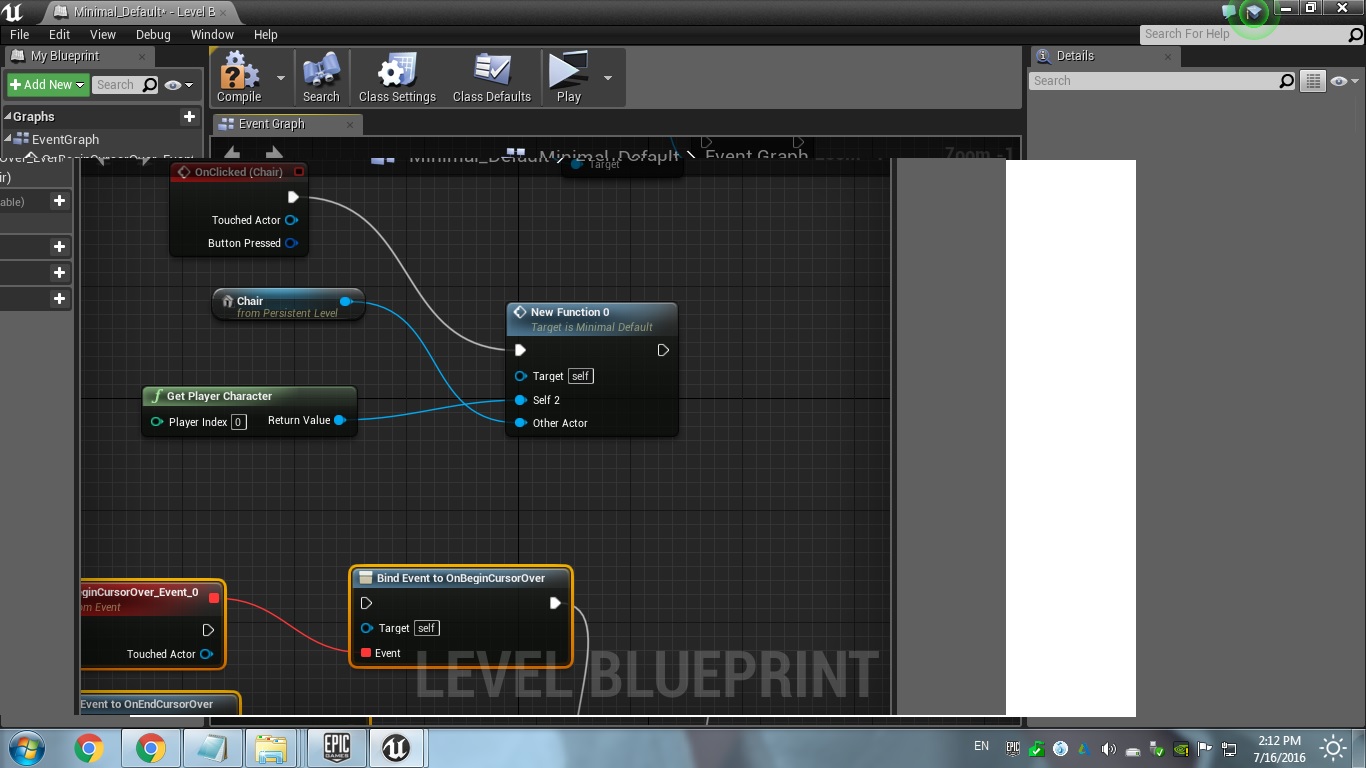
Task: Add a new graph with the Graphs plus button
Action: (x=189, y=117)
